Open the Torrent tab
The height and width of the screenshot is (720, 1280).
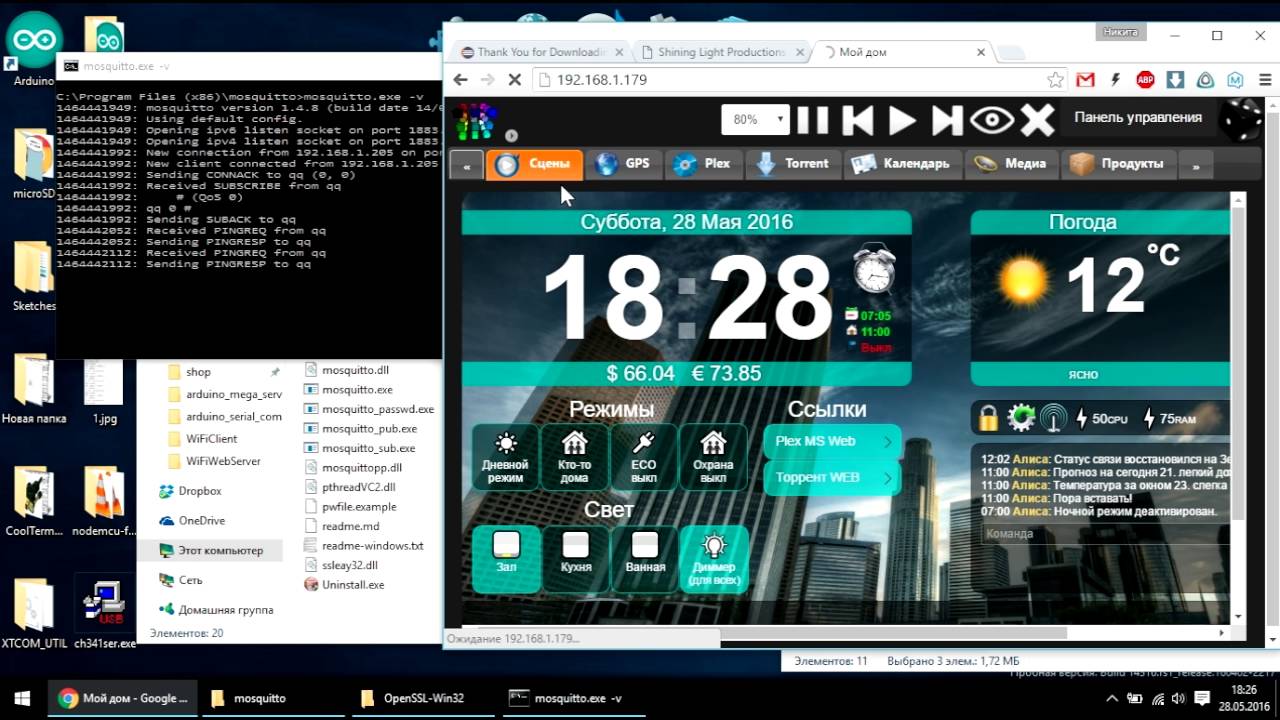coord(793,164)
